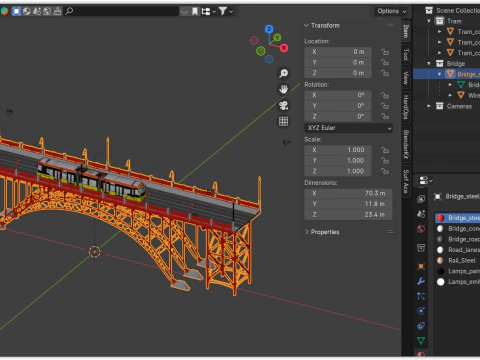Edit the Dimensions Z 23.4 m field
480x360 pixels.
coord(348,215)
